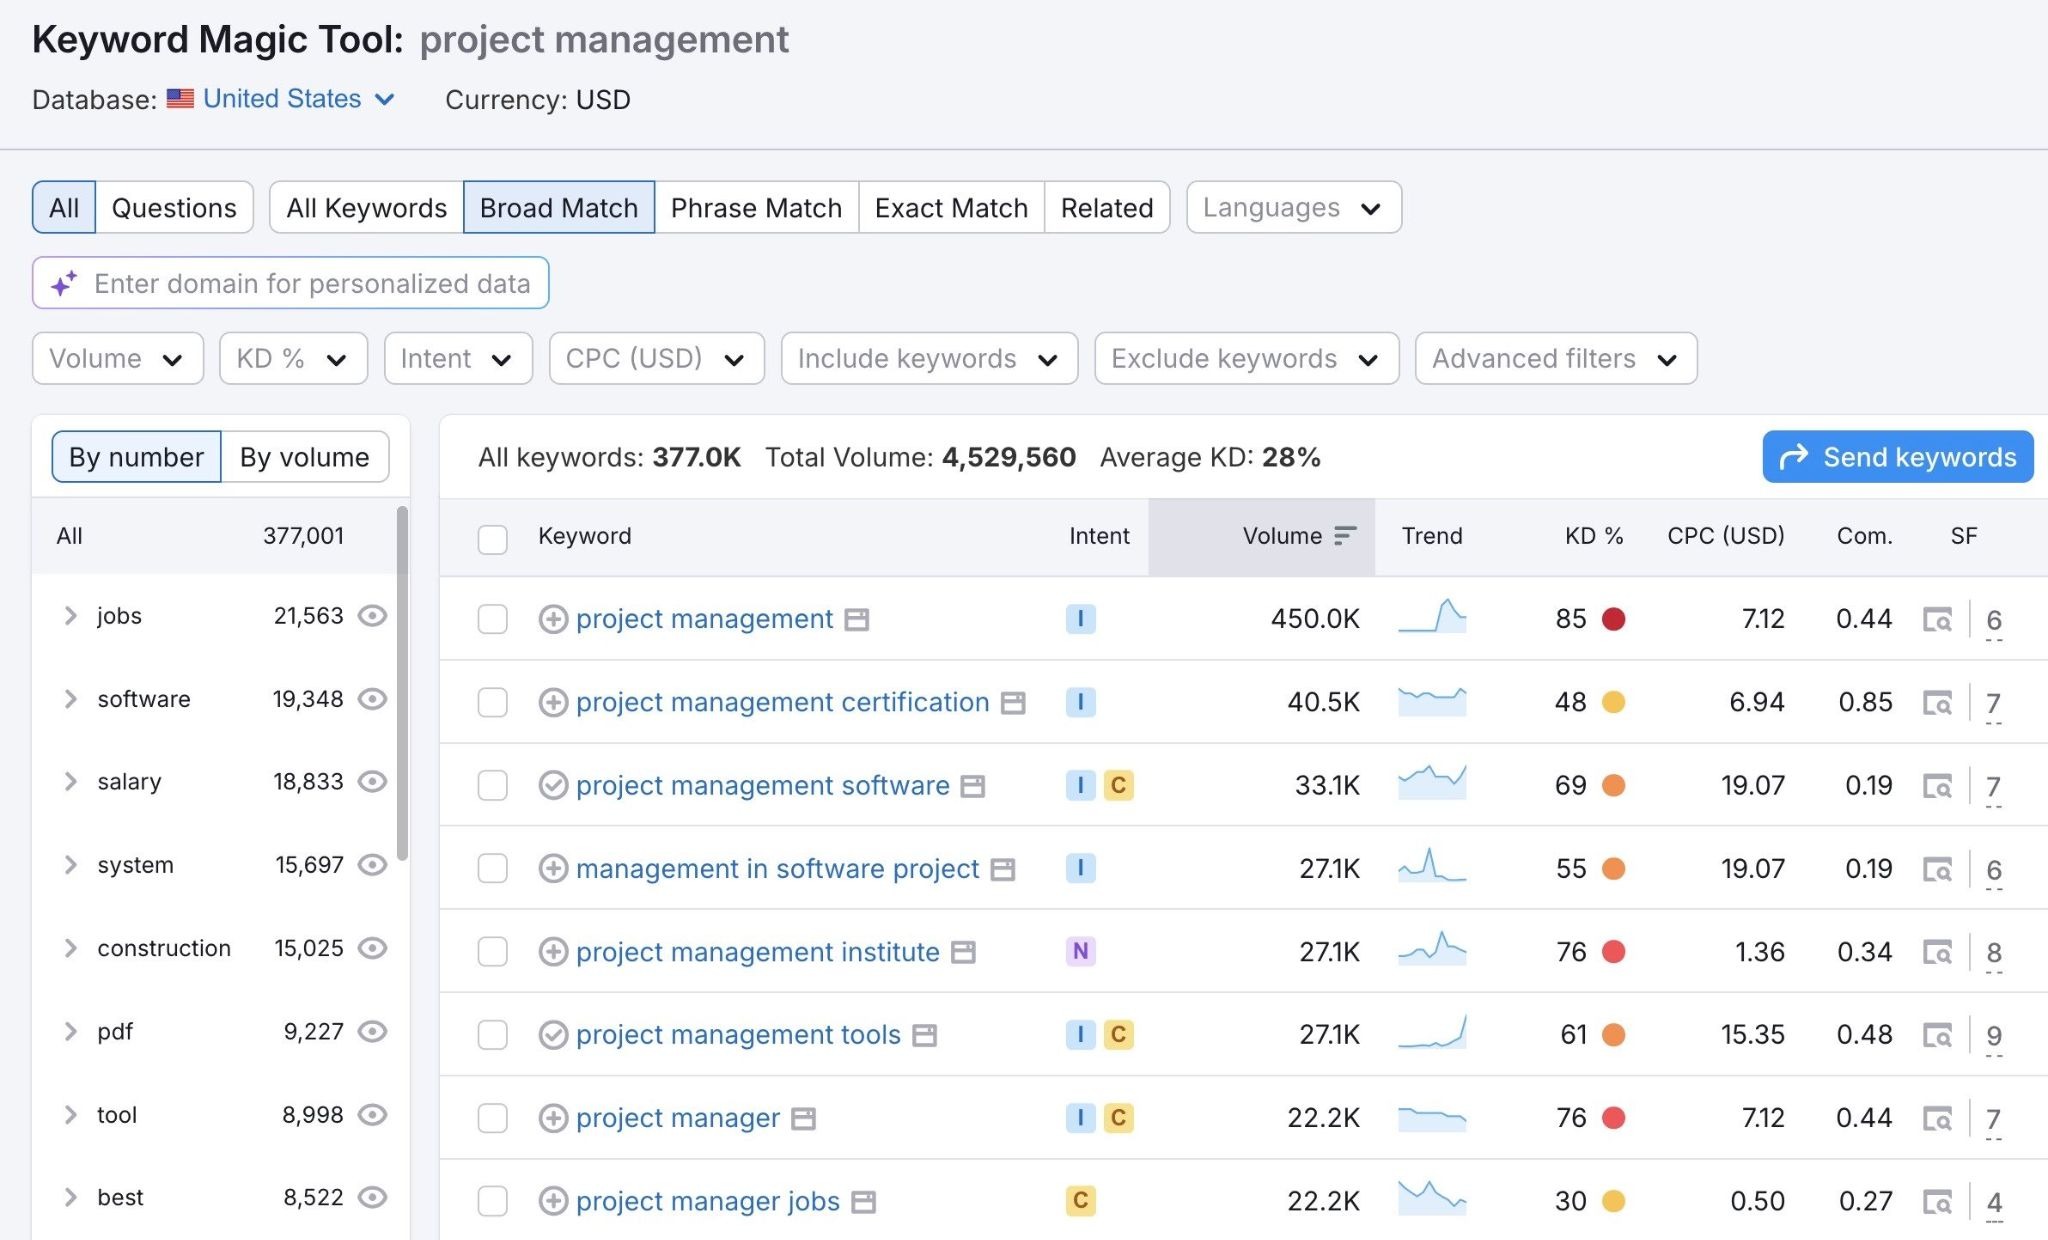Click the domain for personalized data field
Viewport: 2048px width, 1240px height.
(290, 283)
